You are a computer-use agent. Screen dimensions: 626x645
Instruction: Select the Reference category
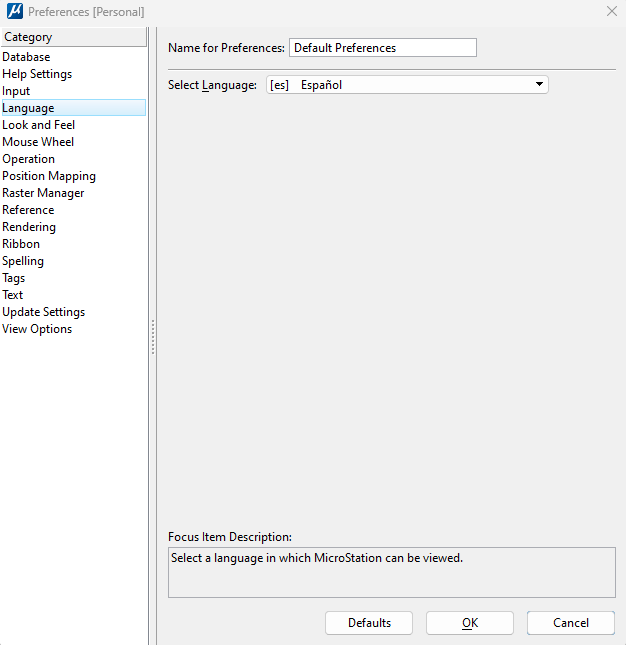pyautogui.click(x=74, y=210)
